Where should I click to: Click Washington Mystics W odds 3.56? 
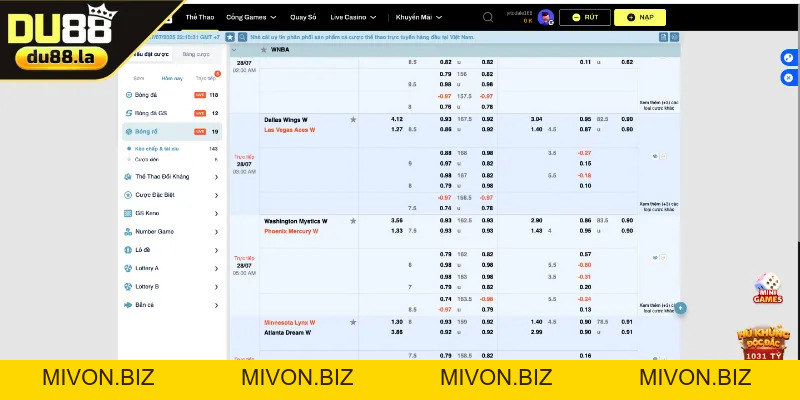(396, 221)
